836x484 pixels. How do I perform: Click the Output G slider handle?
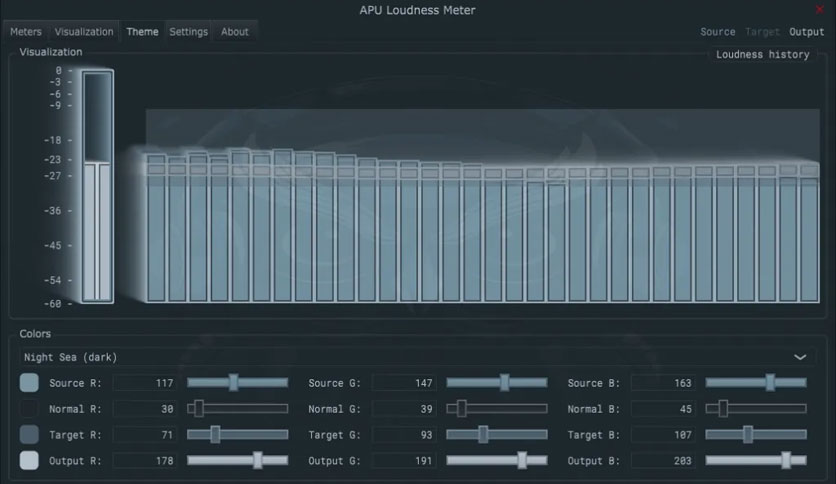pyautogui.click(x=522, y=460)
